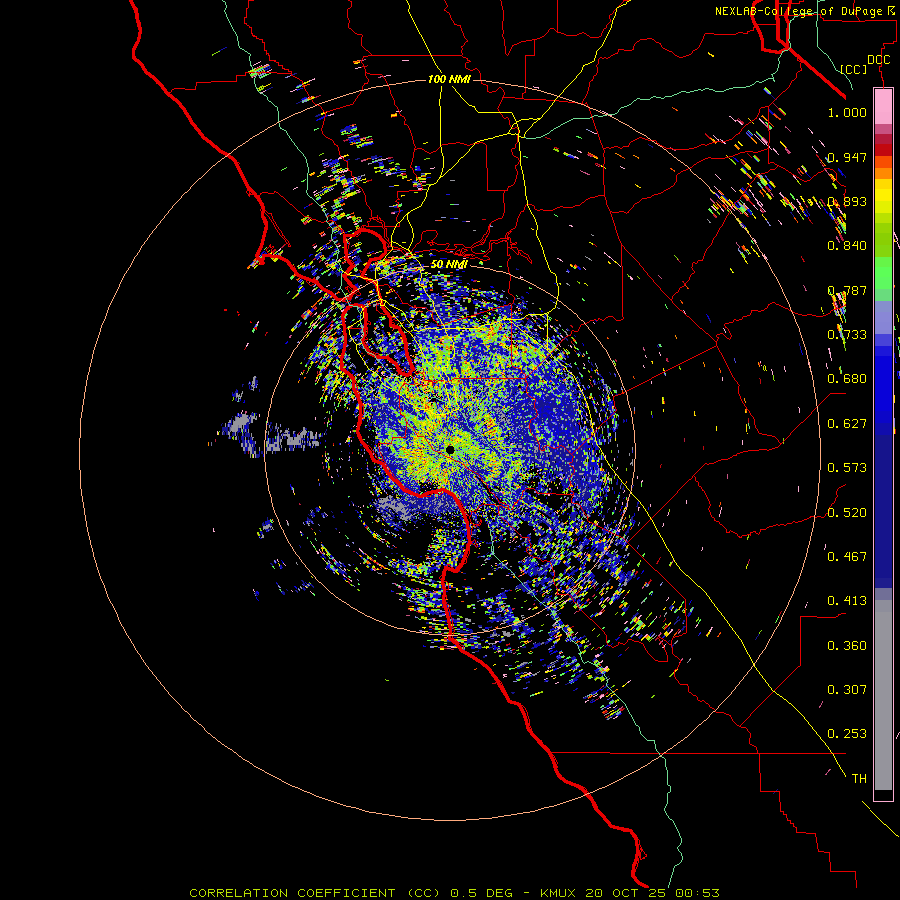Select the 0.627 scale value
Viewport: 900px width, 900px height.
(847, 424)
